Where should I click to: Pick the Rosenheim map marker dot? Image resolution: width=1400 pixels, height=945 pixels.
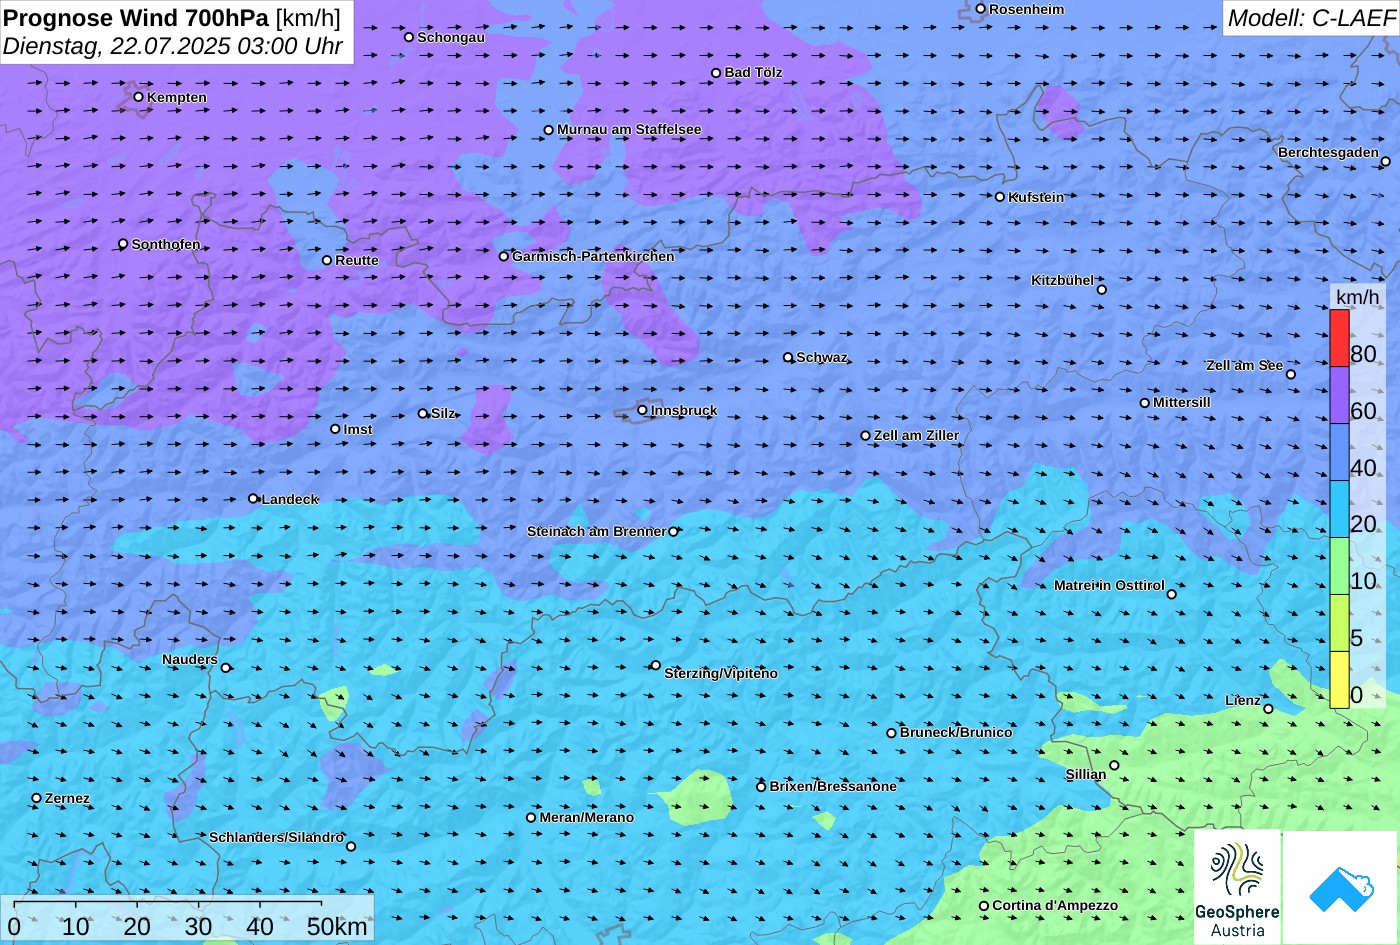coord(981,9)
